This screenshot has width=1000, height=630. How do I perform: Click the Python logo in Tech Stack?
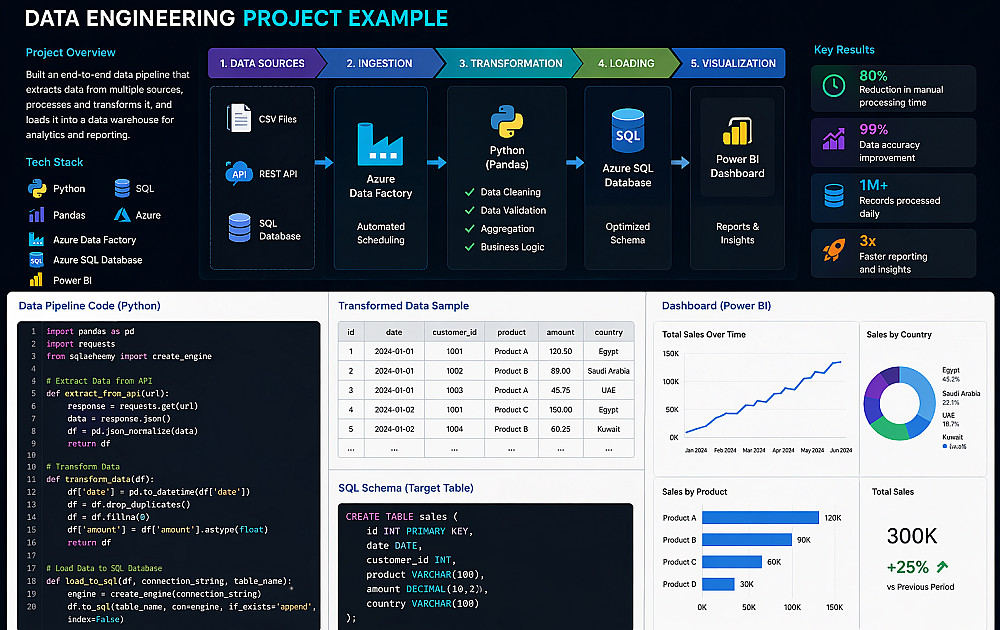point(37,189)
